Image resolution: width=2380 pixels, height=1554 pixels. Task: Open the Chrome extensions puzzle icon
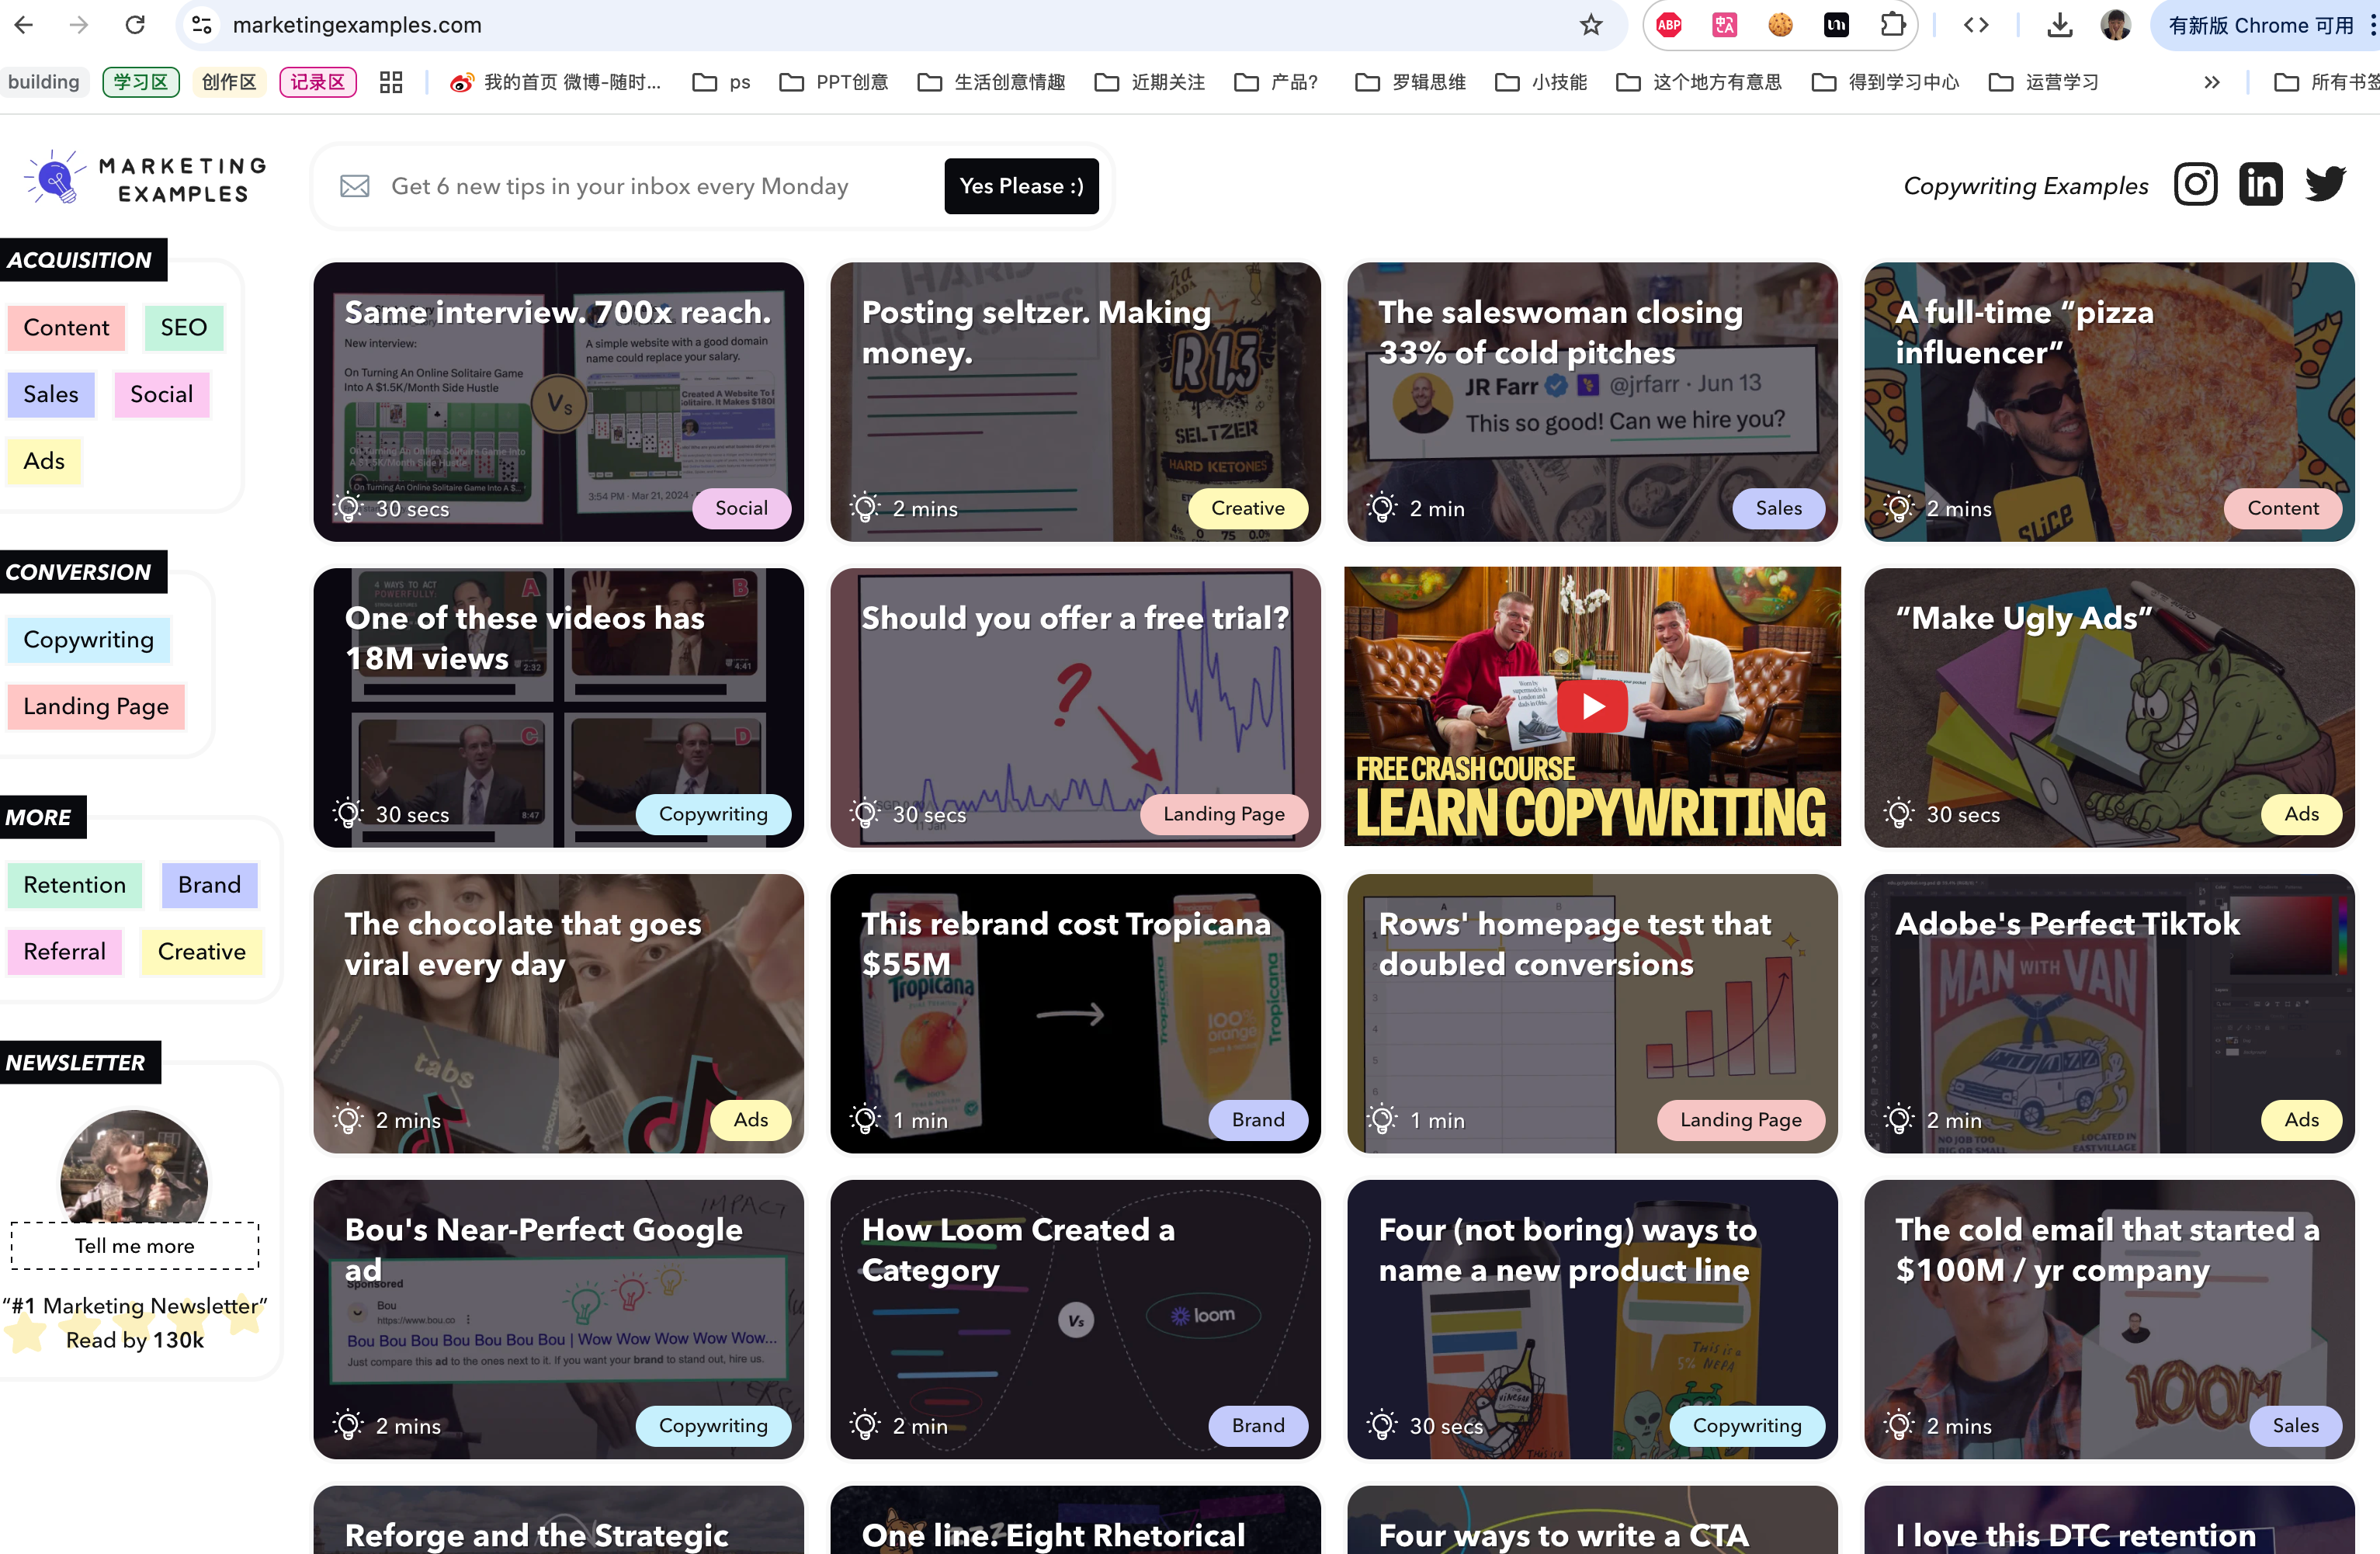(1892, 25)
